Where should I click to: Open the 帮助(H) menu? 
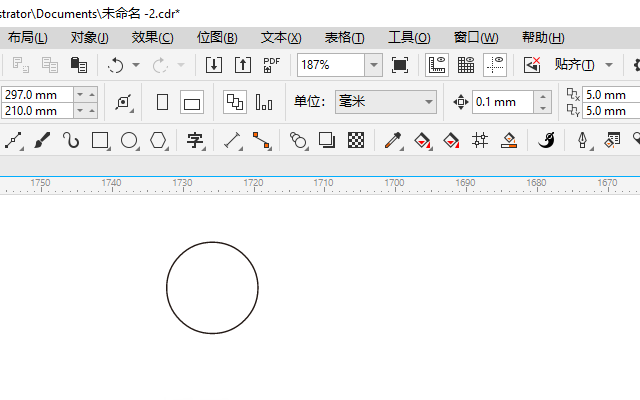pos(543,38)
